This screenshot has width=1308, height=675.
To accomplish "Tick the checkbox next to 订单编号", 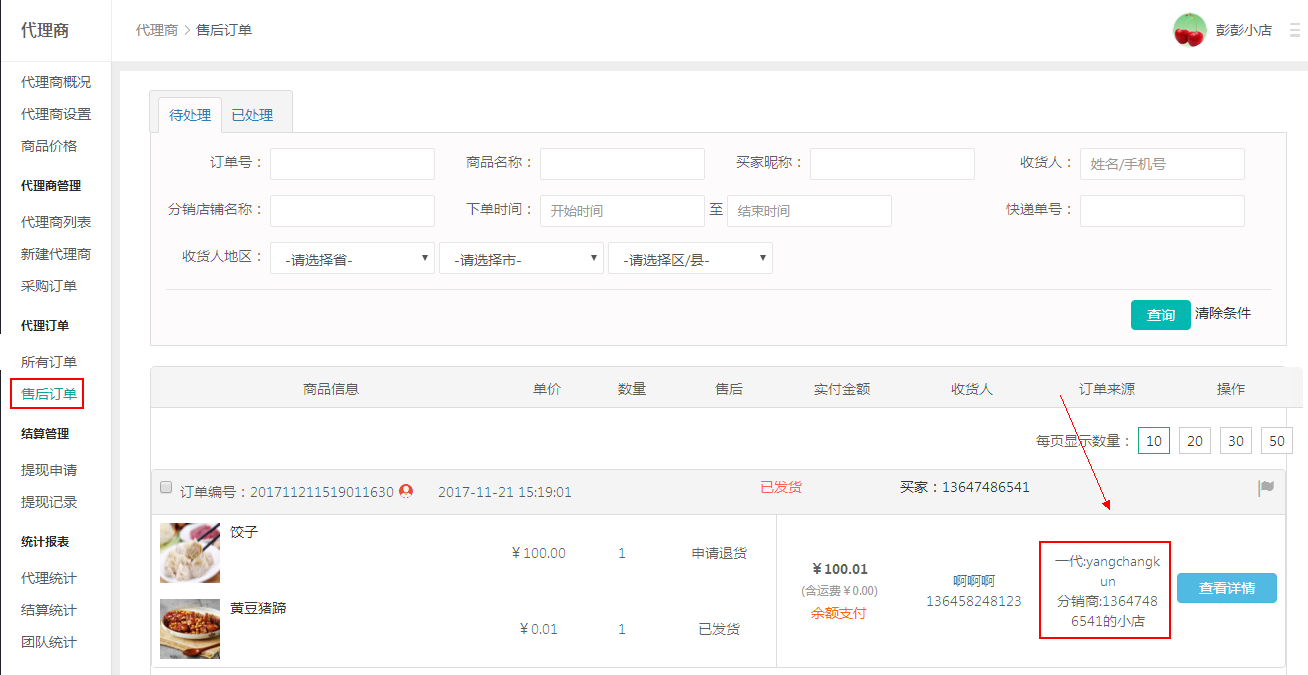I will (x=166, y=488).
